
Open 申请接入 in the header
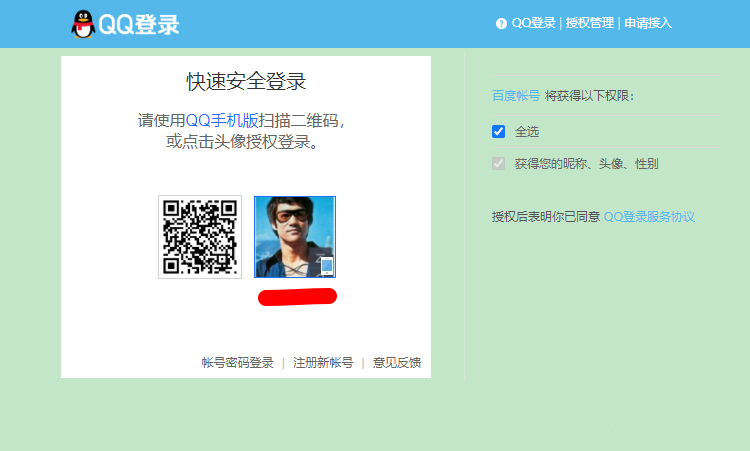(x=648, y=23)
